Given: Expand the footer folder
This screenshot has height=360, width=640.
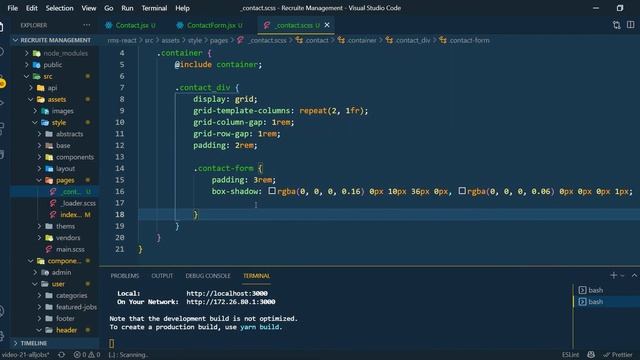Looking at the screenshot, I should point(65,318).
